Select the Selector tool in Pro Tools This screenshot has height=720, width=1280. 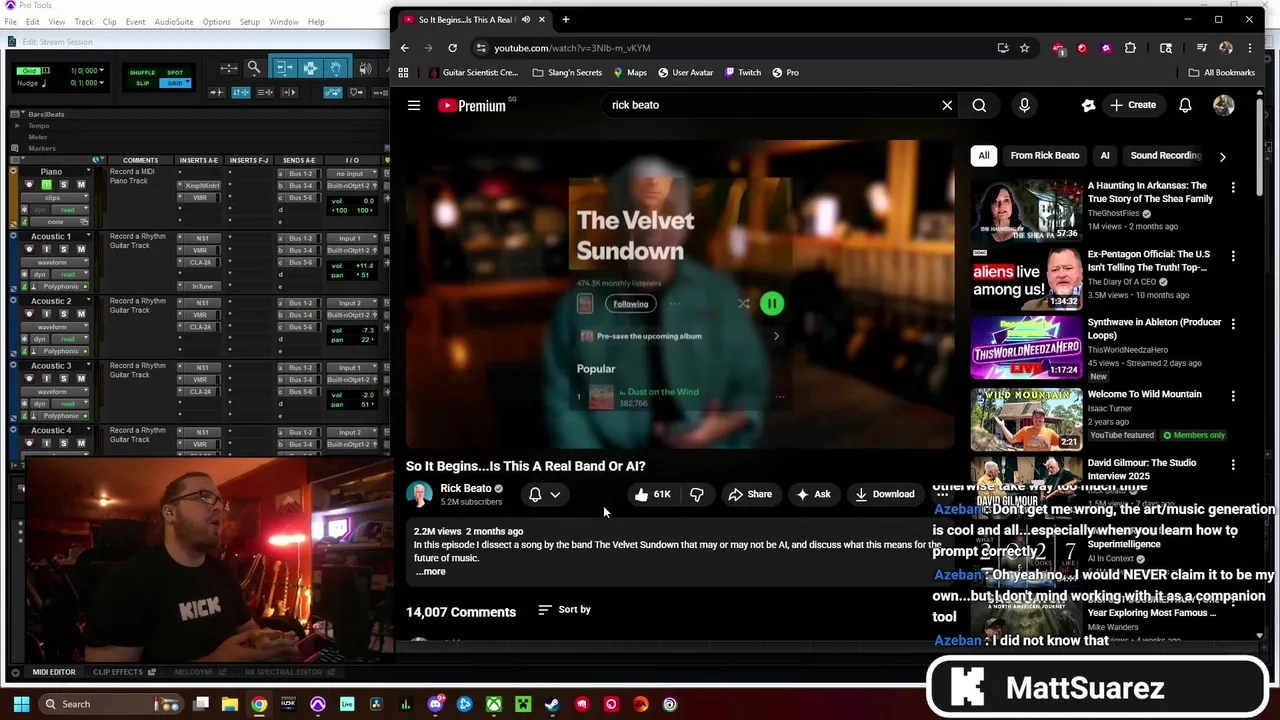pos(310,68)
